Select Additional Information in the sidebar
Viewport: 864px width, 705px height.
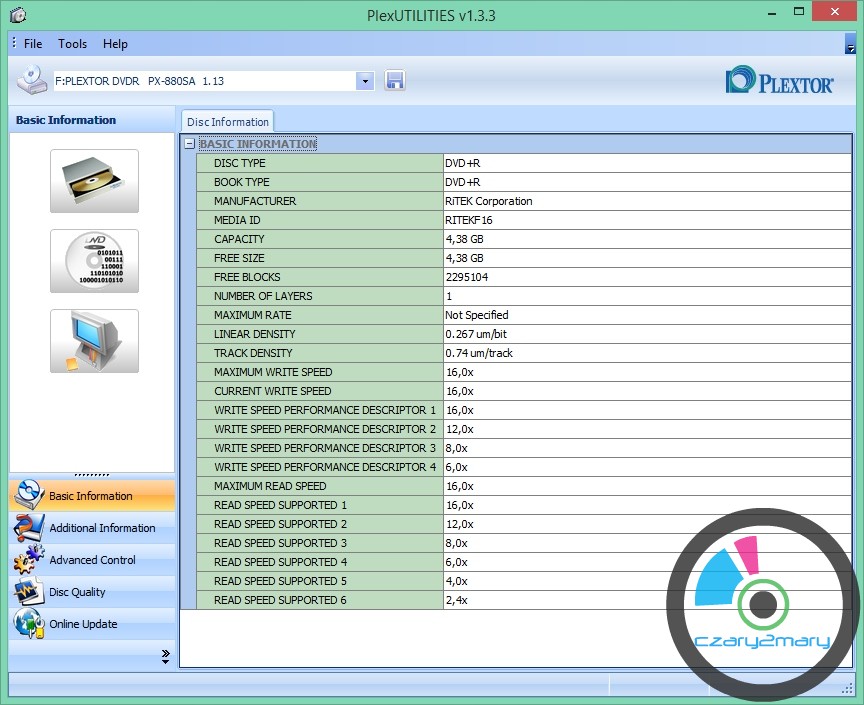point(102,528)
